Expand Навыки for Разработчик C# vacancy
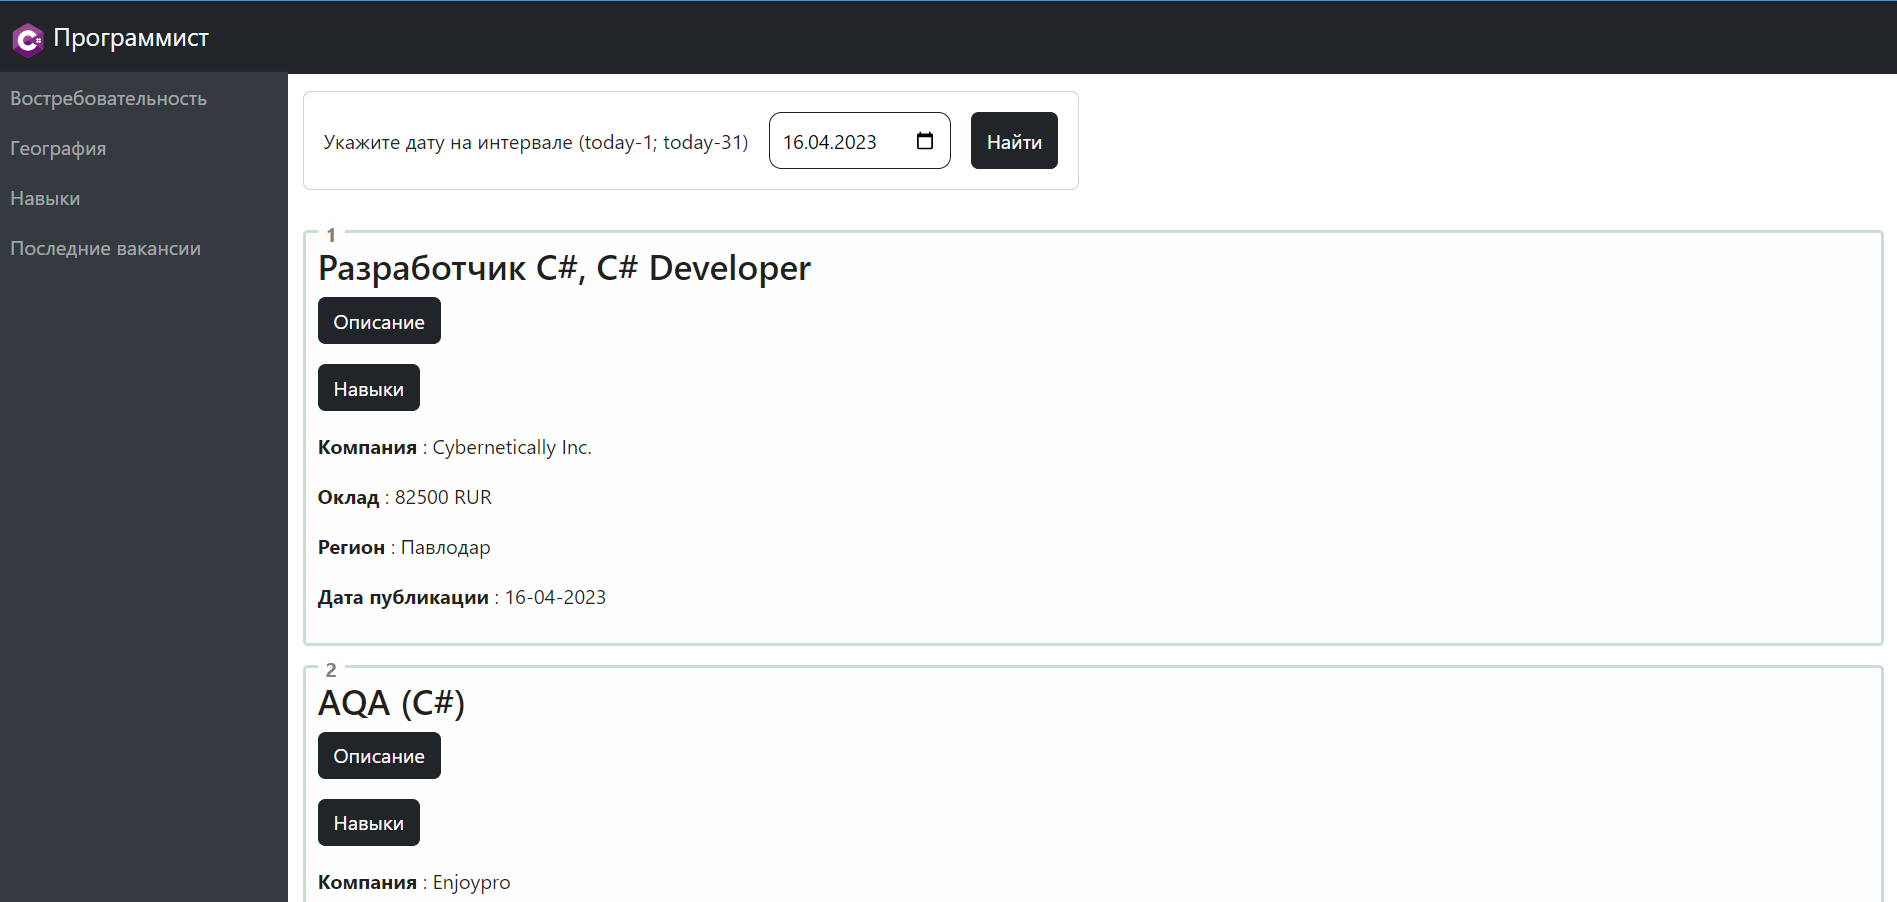1897x902 pixels. 369,388
